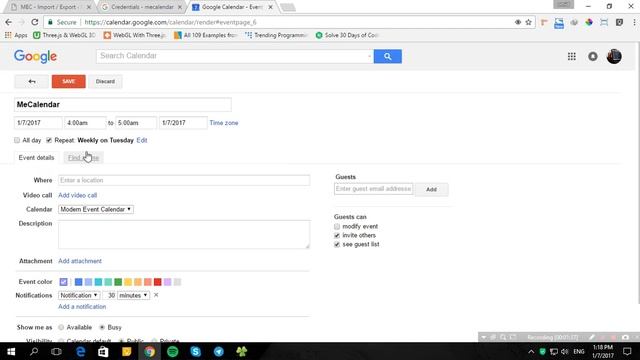The width and height of the screenshot is (640, 360).
Task: Open the Google apps grid
Action: [571, 56]
